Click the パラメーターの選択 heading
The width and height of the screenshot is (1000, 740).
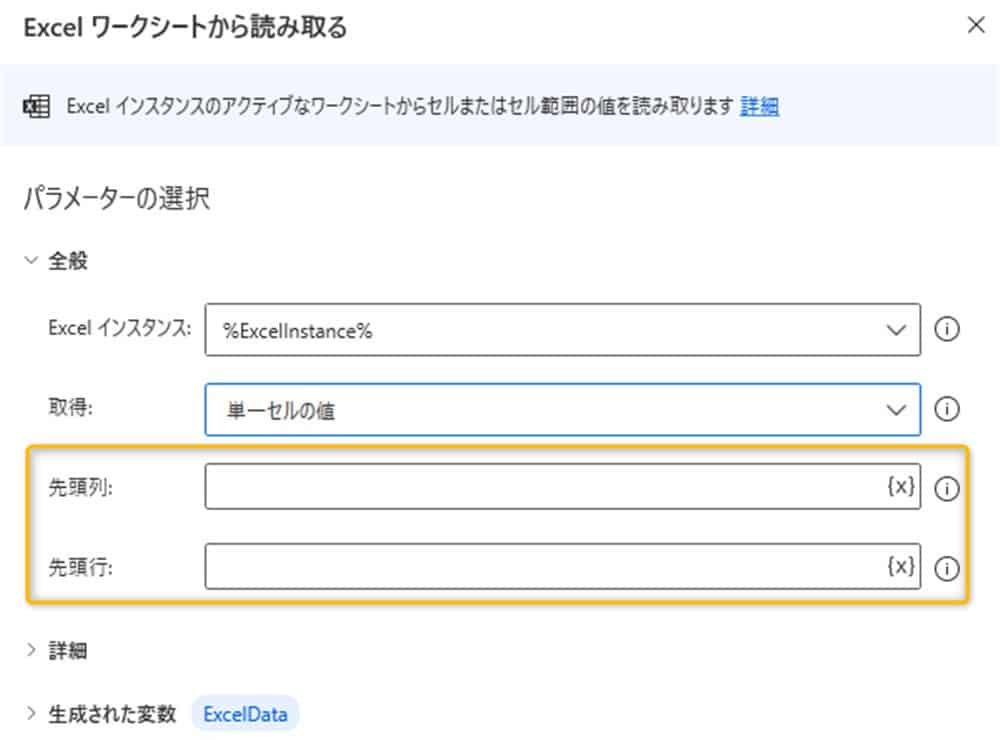point(116,199)
